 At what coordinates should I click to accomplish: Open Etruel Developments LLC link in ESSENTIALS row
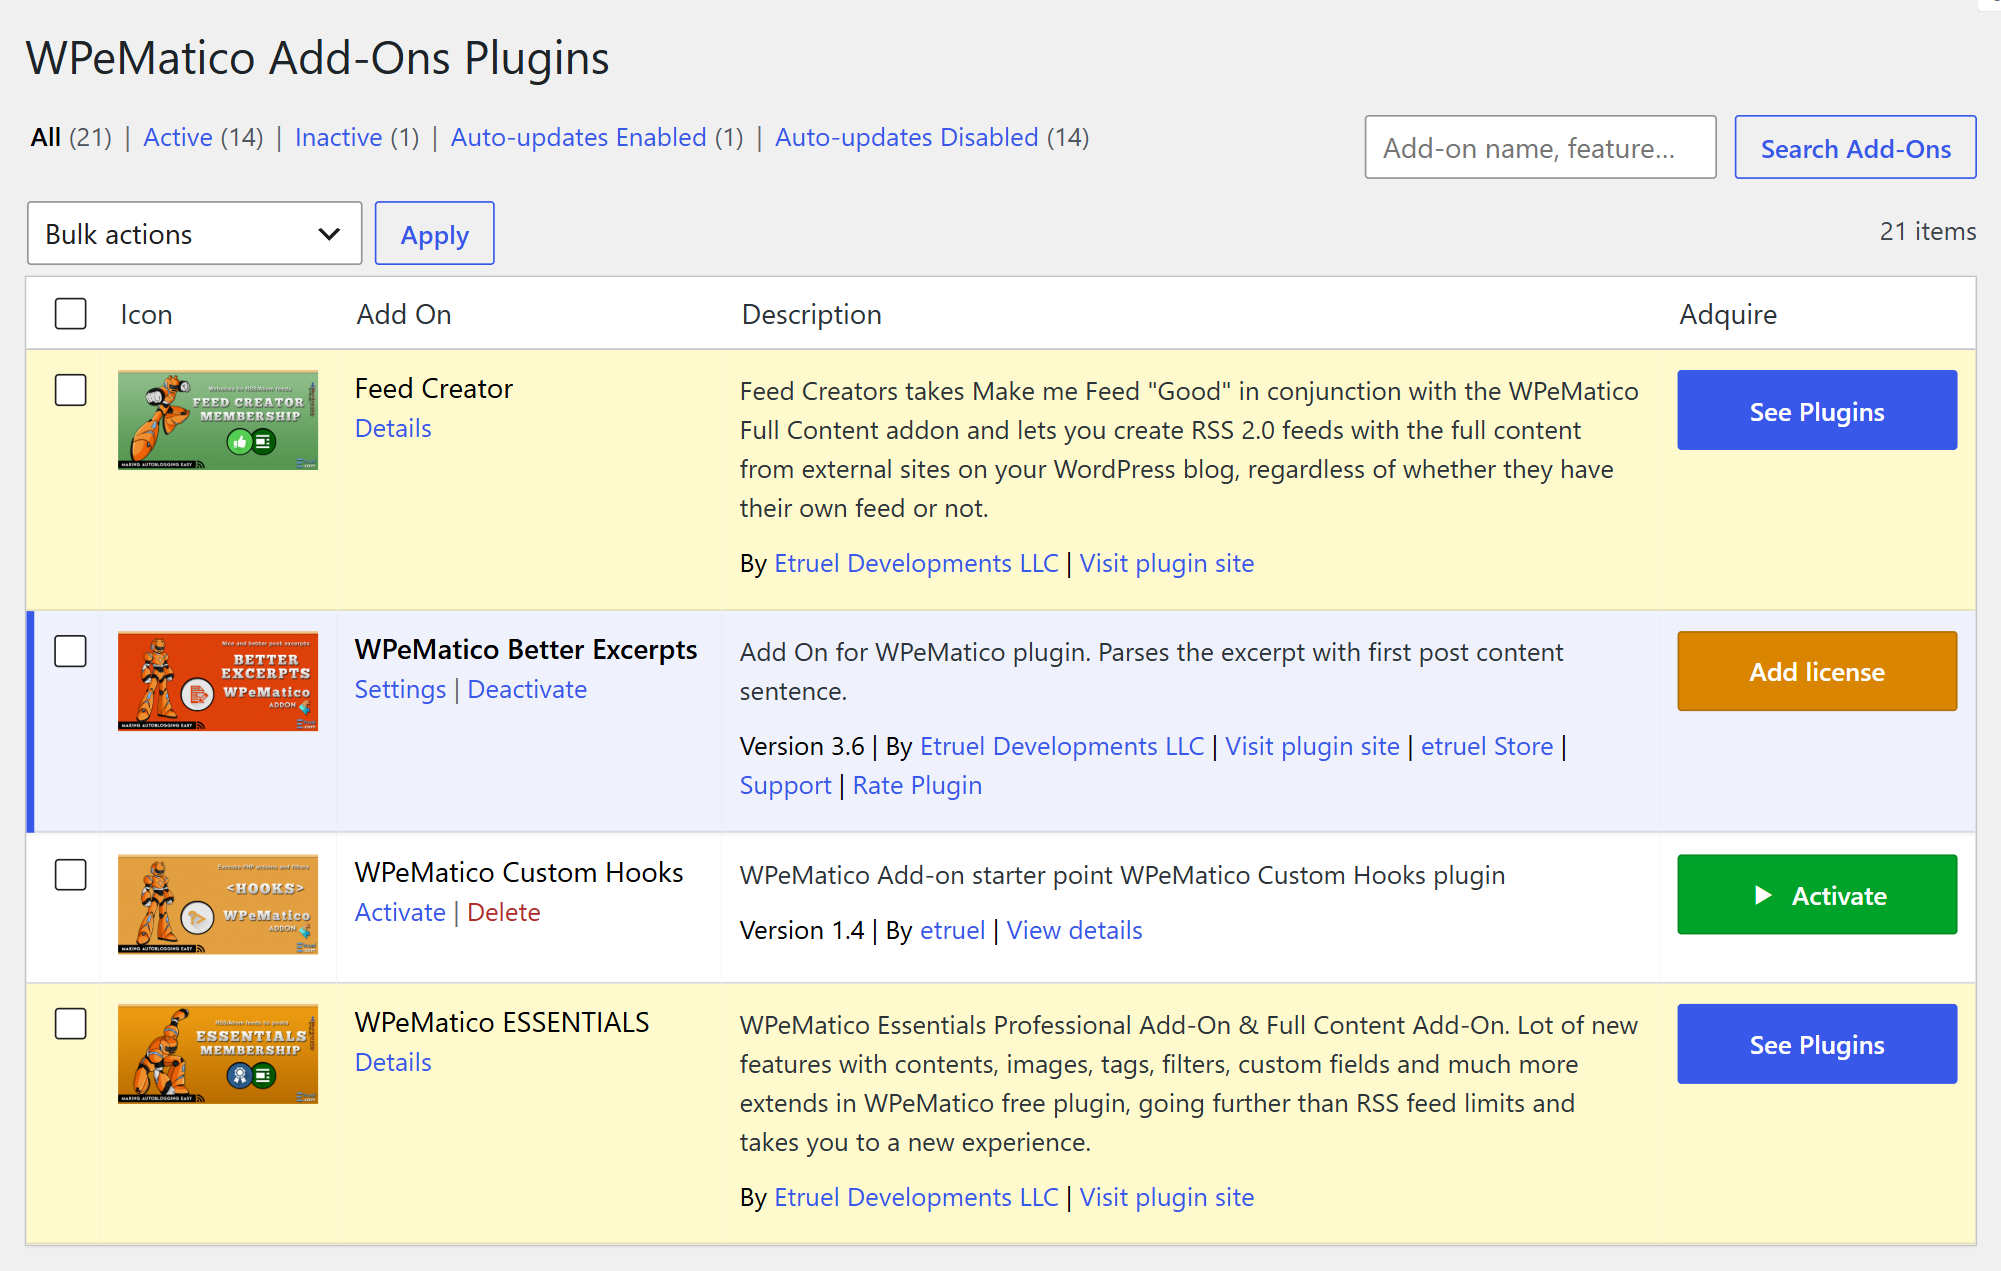(x=916, y=1197)
